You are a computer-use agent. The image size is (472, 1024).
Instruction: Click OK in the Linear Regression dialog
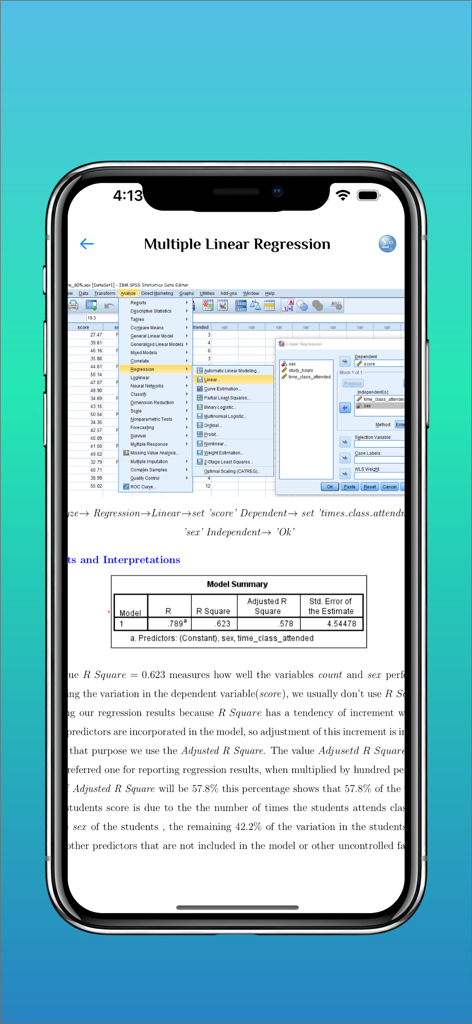click(330, 487)
